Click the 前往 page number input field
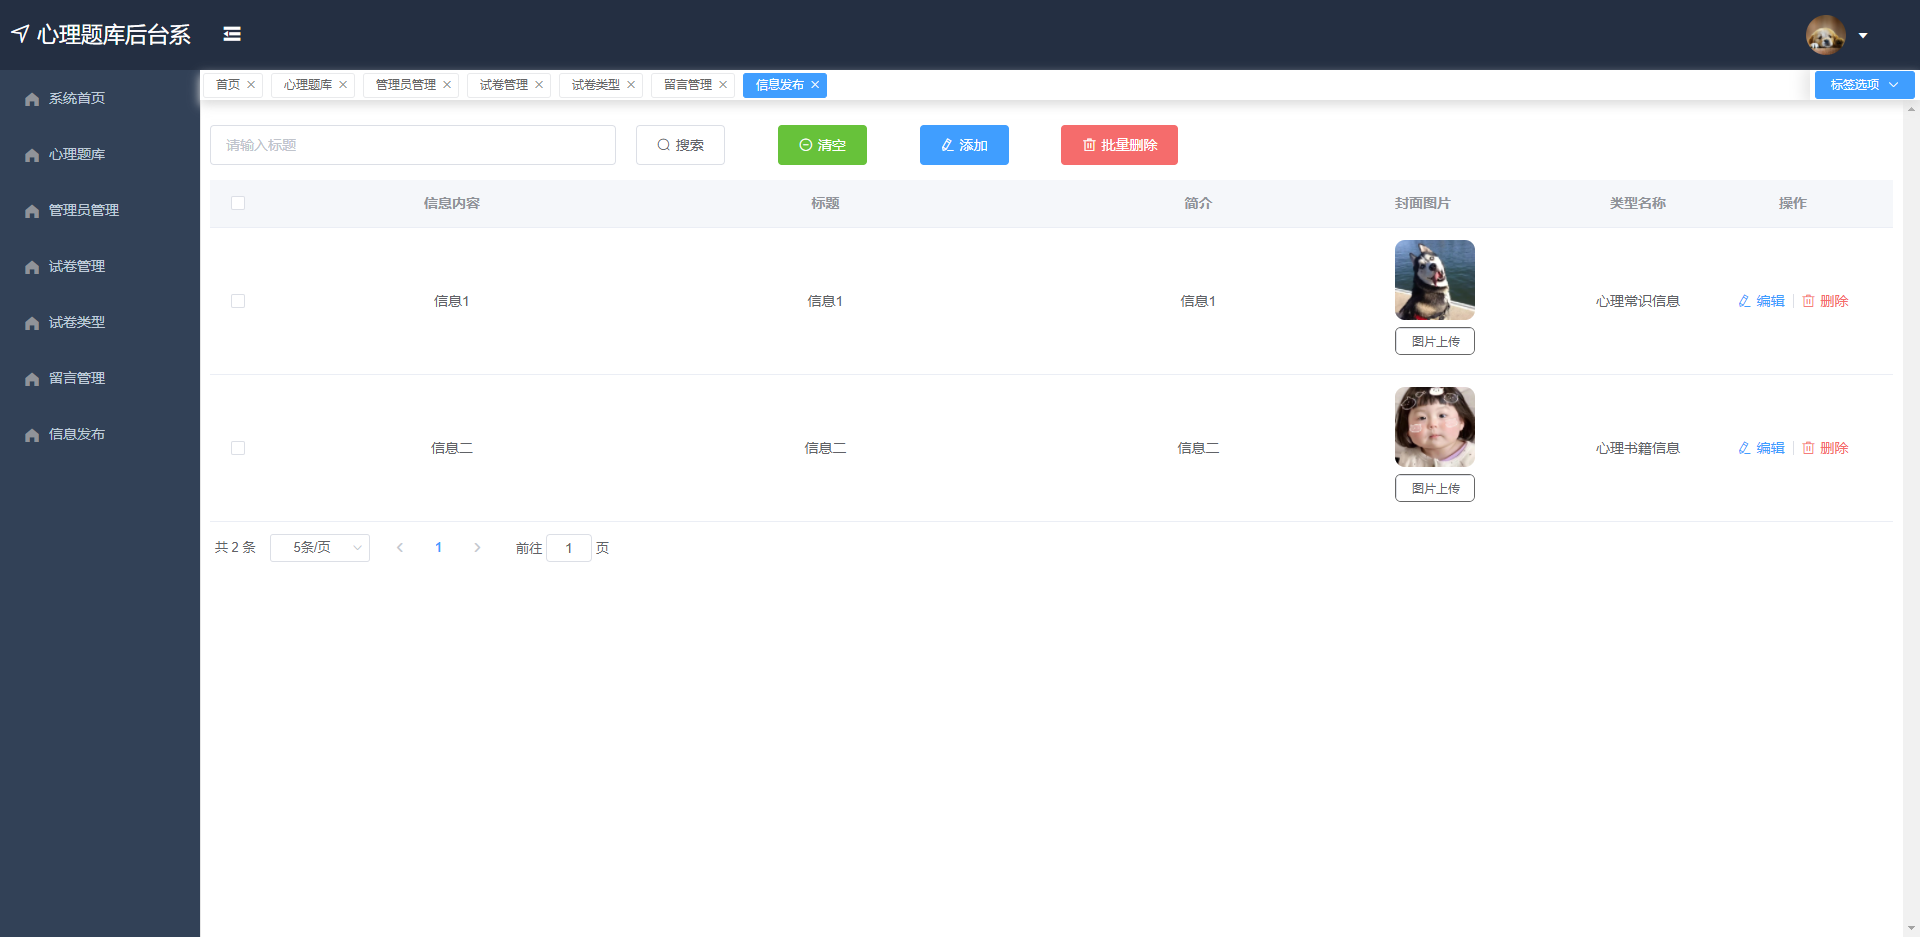Viewport: 1920px width, 937px height. [x=569, y=548]
